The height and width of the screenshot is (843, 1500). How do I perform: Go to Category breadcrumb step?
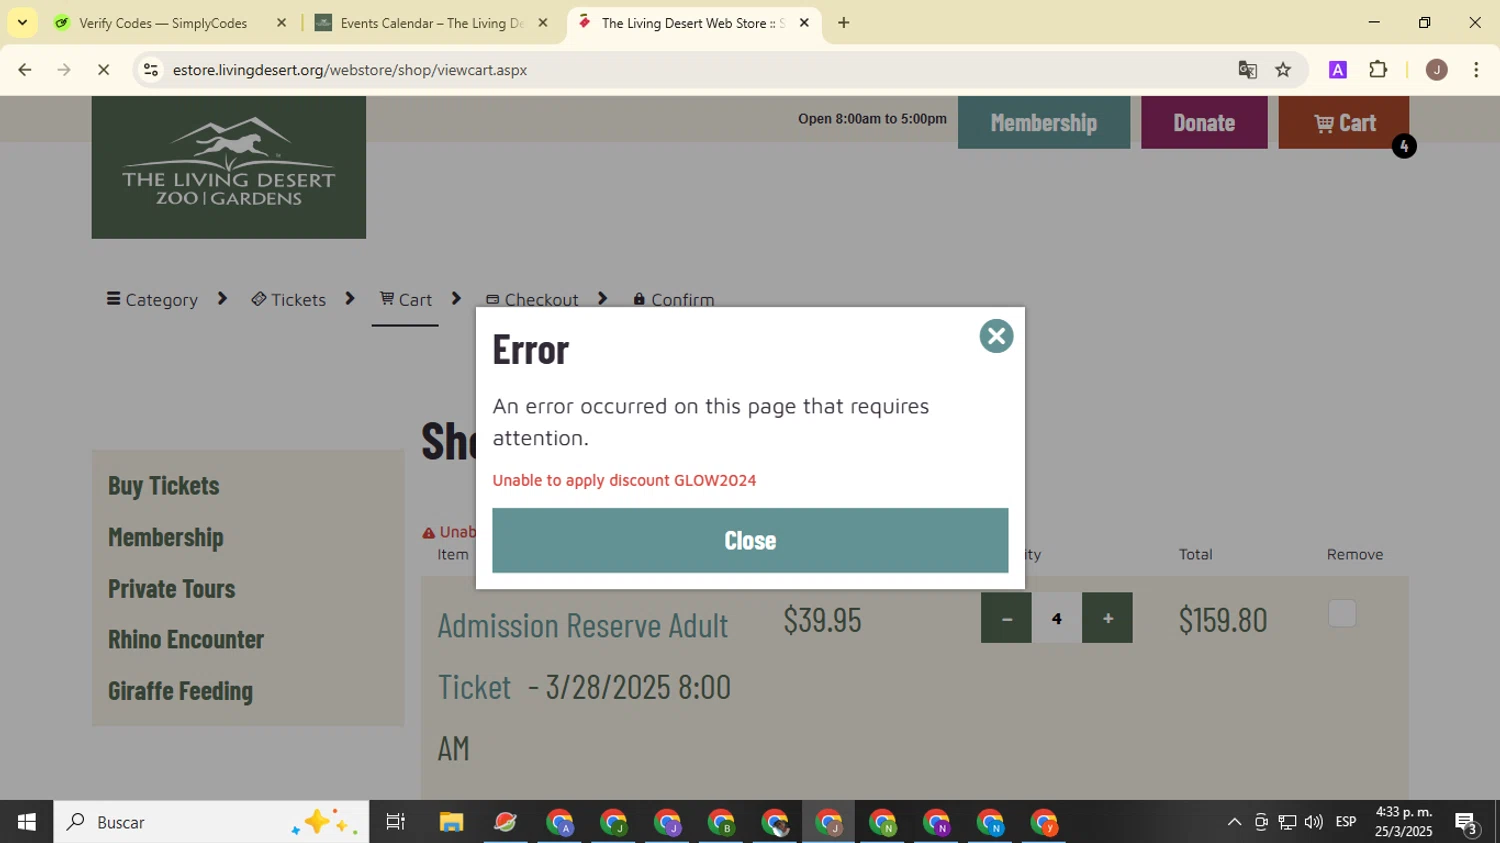(152, 299)
